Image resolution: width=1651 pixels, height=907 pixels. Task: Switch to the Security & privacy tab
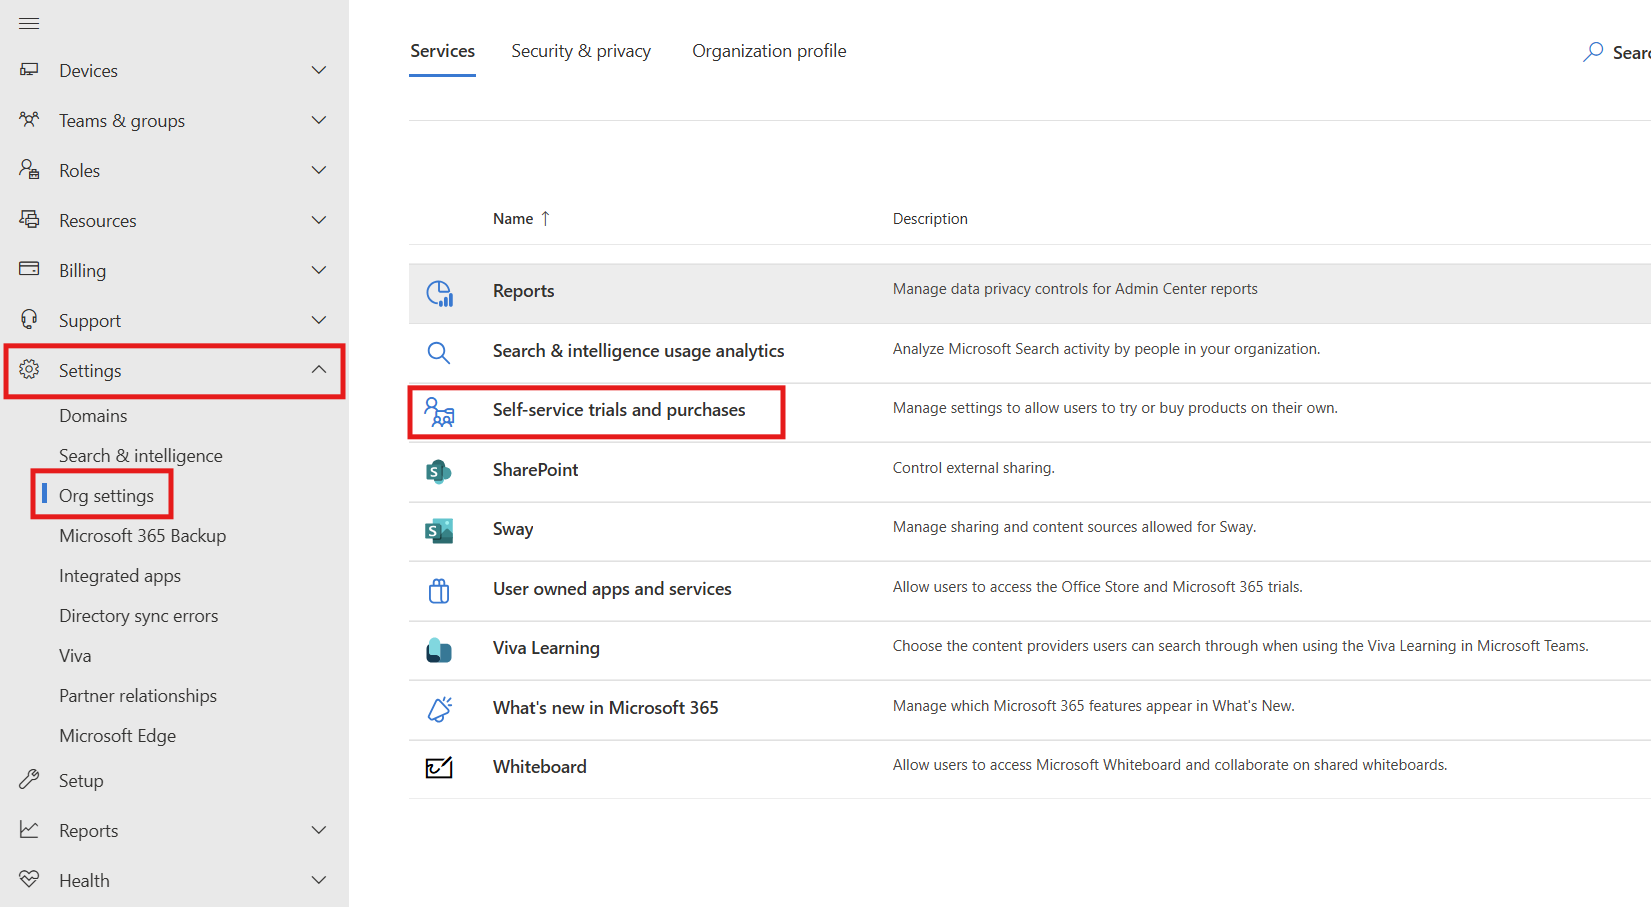point(581,51)
